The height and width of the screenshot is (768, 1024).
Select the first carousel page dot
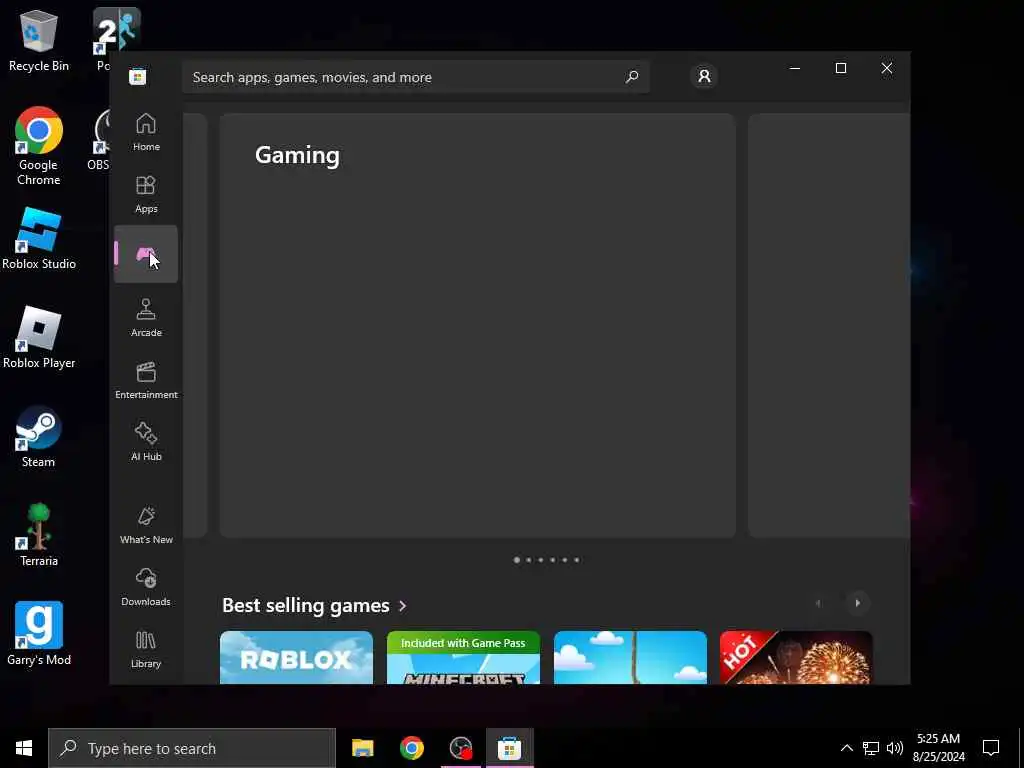517,560
